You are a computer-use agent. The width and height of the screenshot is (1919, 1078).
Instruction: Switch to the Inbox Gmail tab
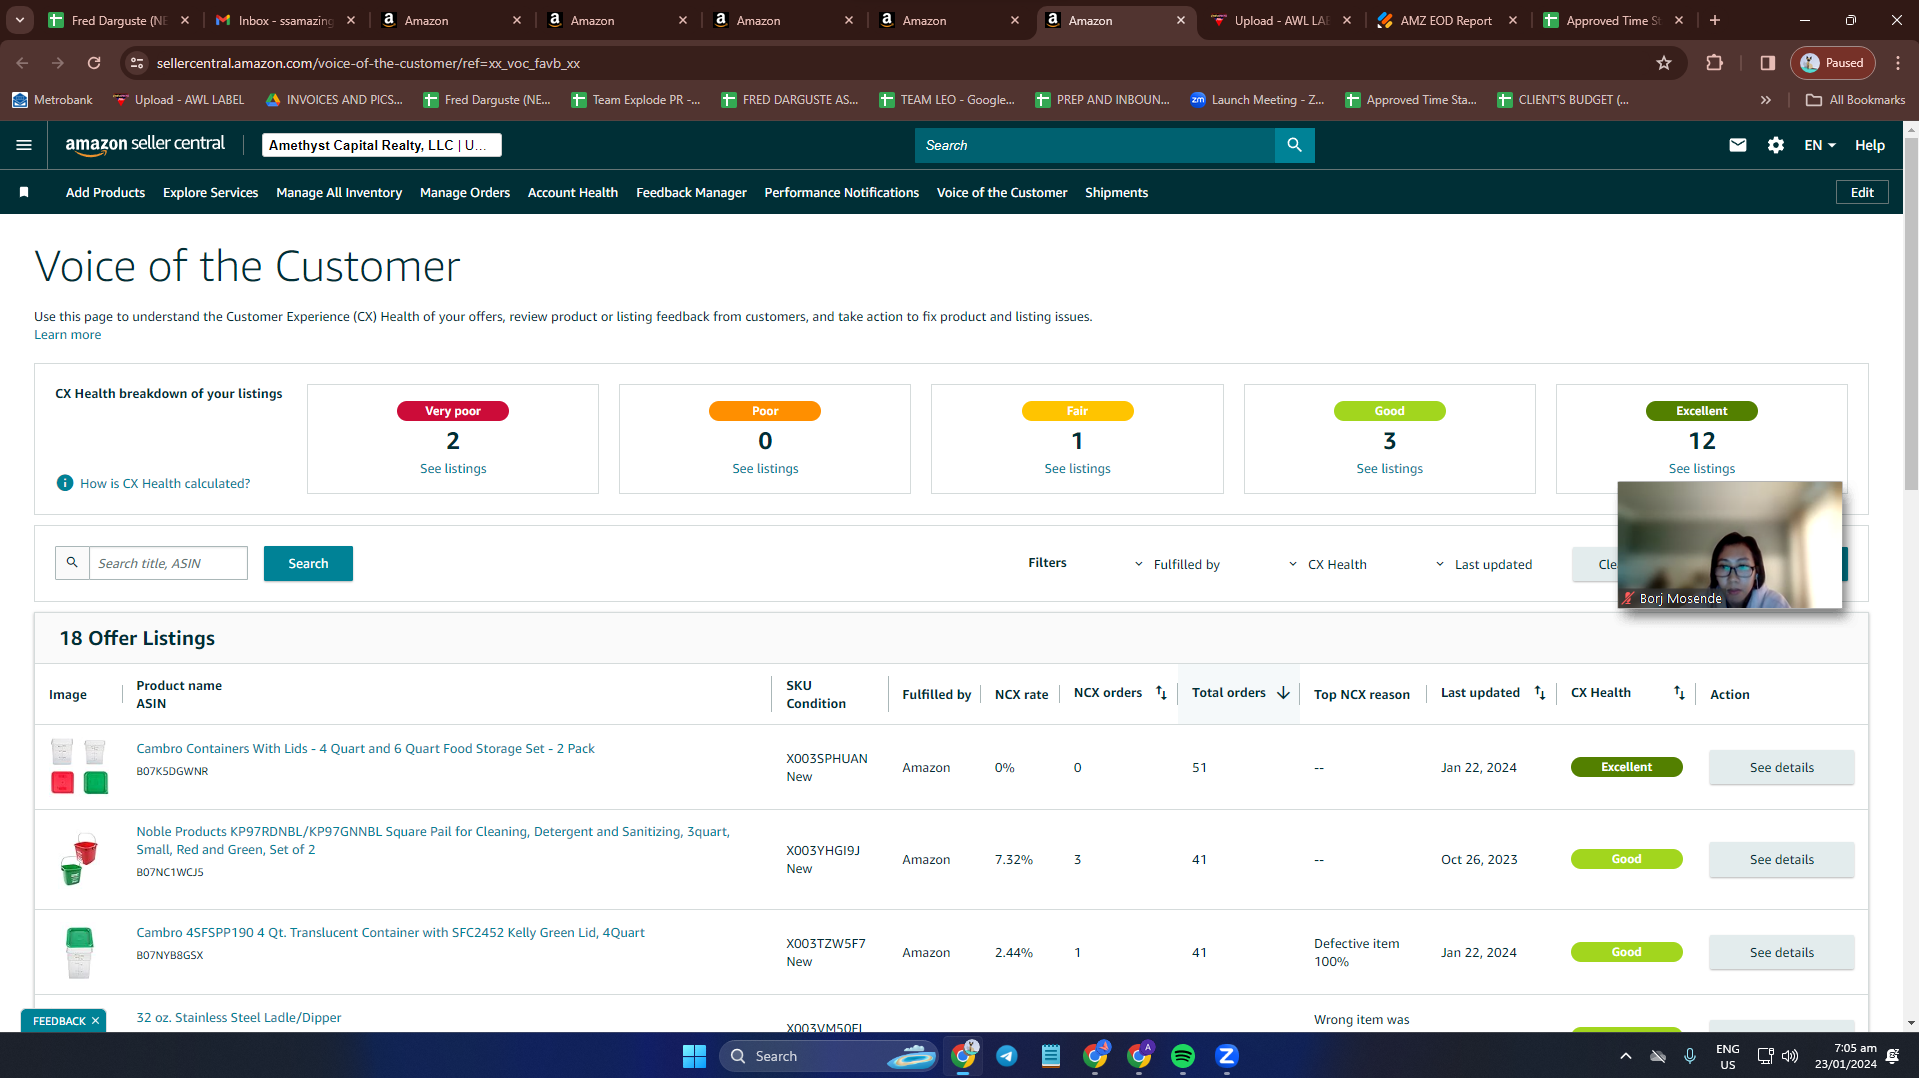[x=286, y=20]
